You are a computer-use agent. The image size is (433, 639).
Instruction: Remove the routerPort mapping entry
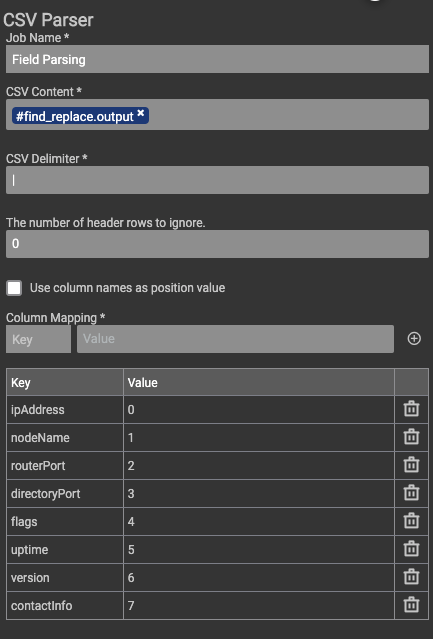[x=411, y=465]
